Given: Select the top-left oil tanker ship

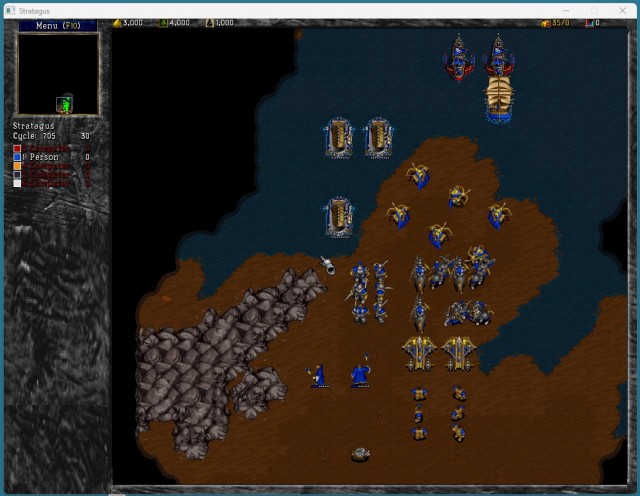Looking at the screenshot, I should [x=338, y=138].
